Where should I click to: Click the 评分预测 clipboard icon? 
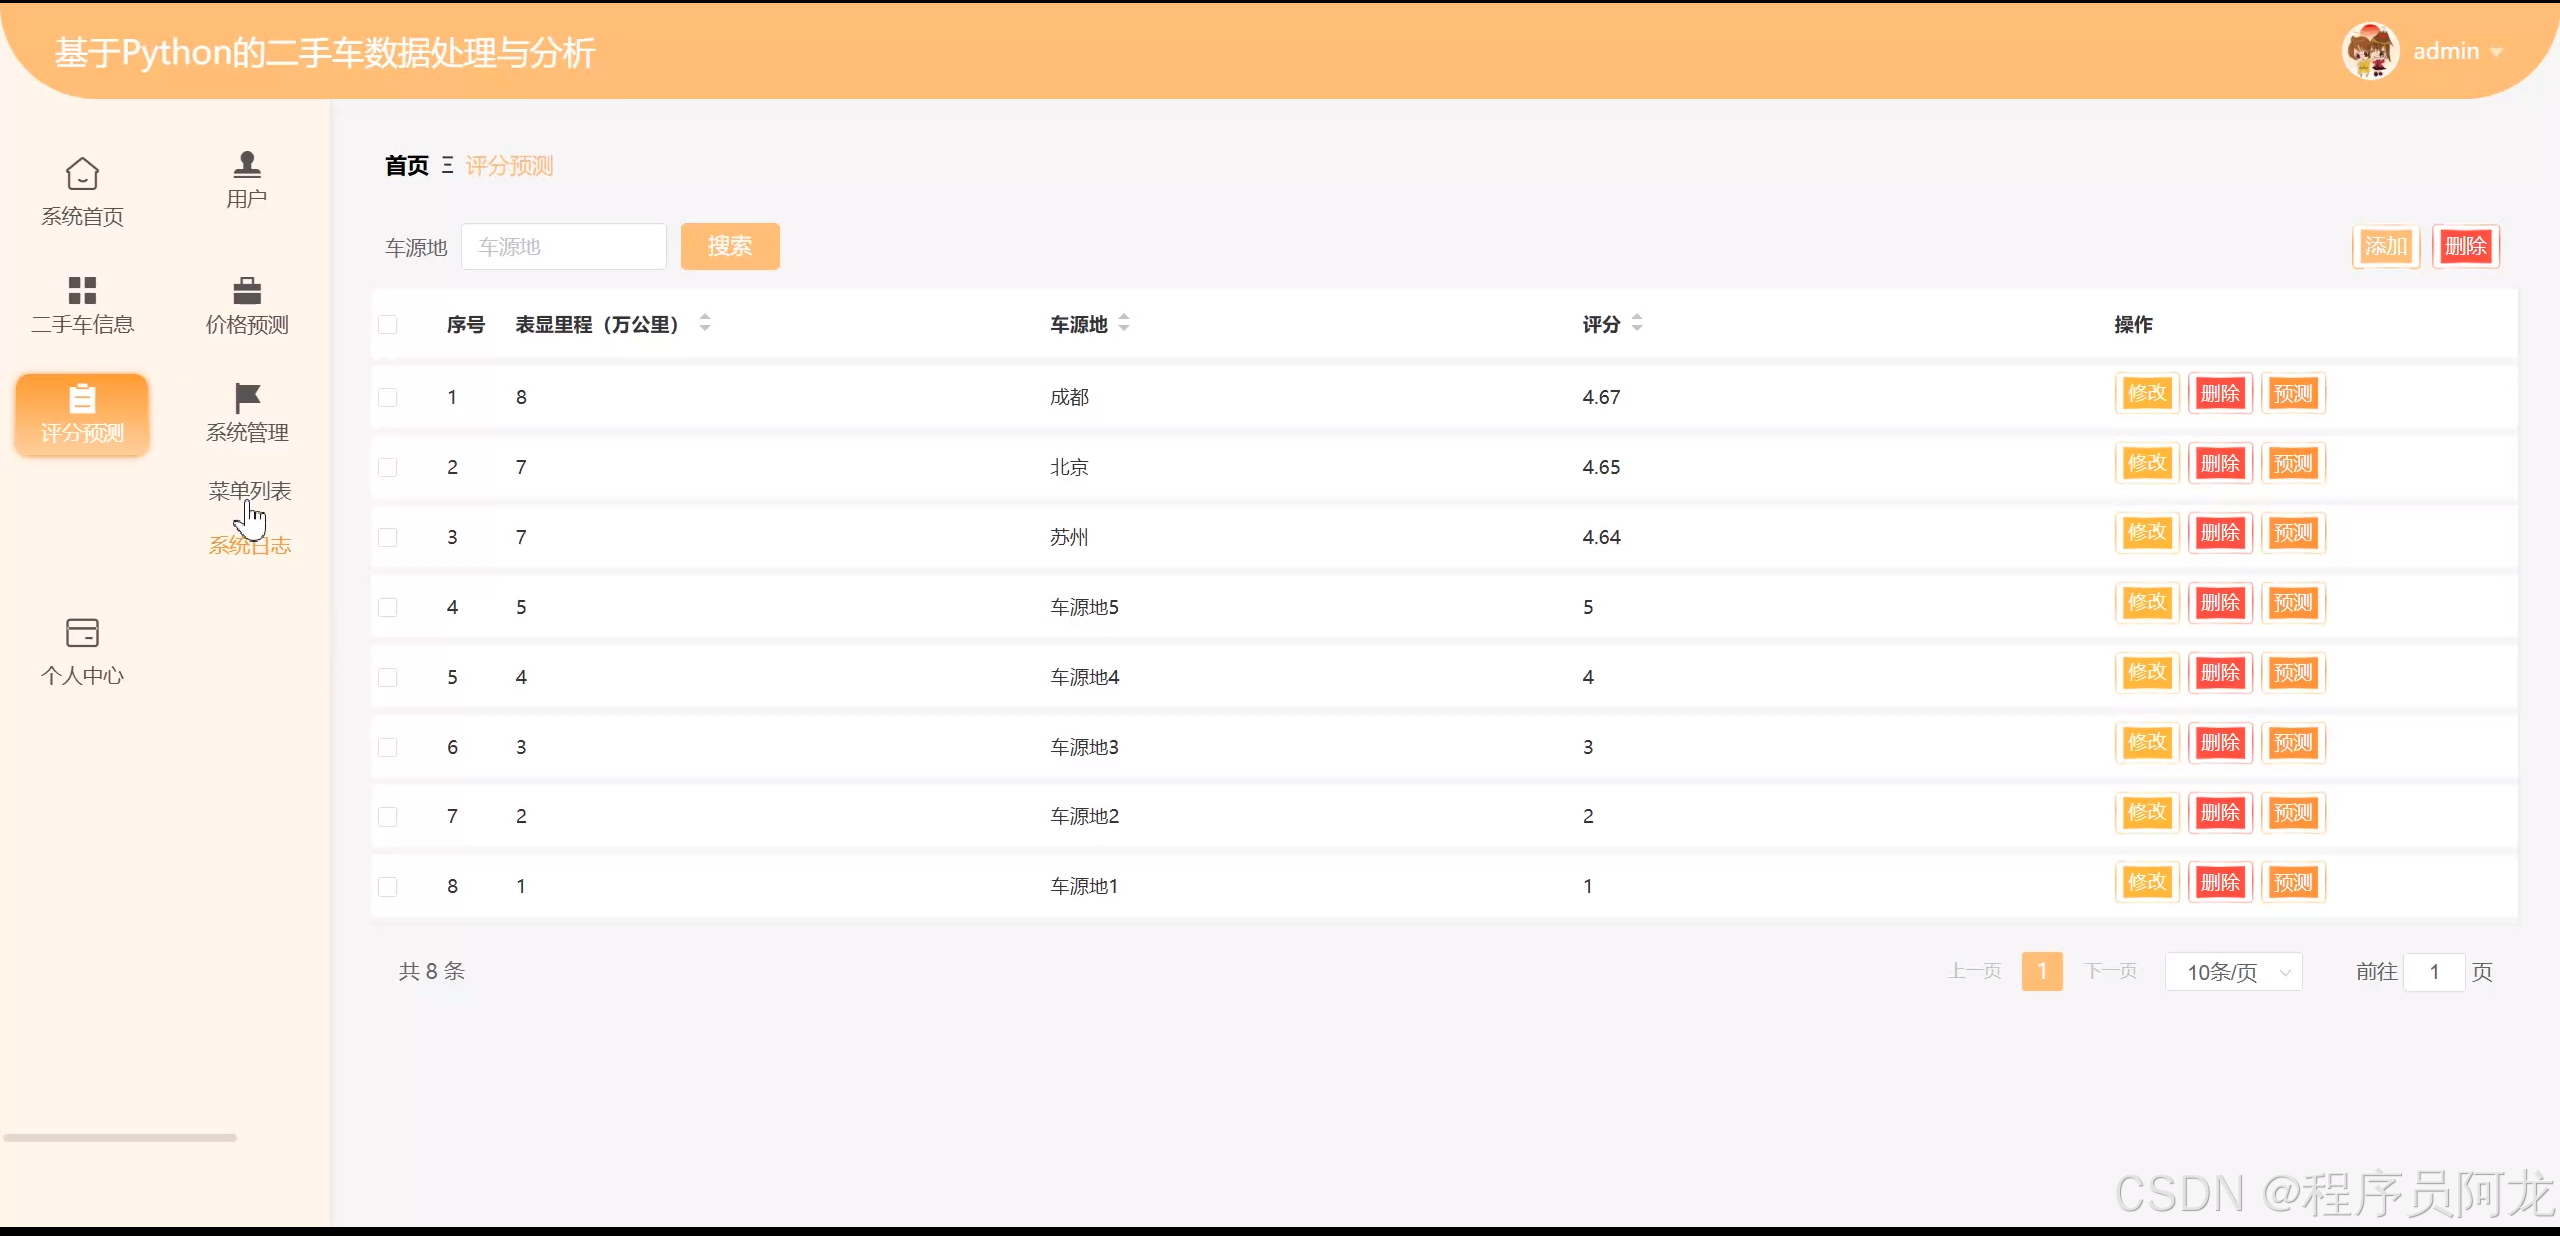(82, 399)
